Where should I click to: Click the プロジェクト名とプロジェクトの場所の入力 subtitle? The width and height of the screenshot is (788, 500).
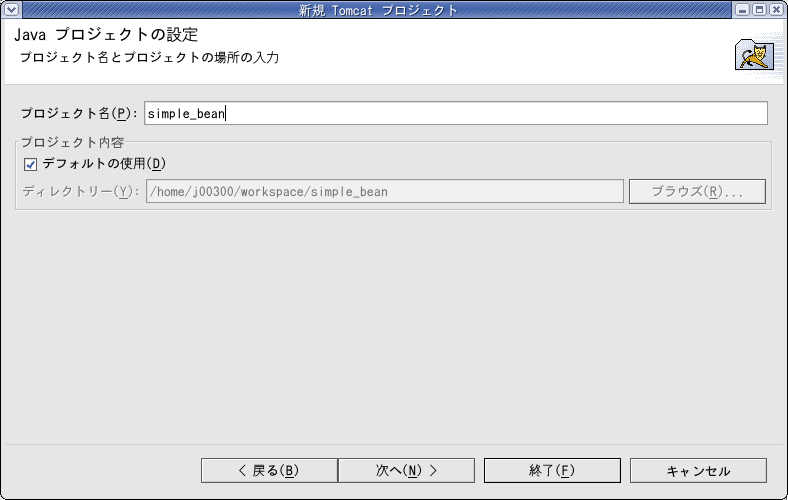(149, 57)
